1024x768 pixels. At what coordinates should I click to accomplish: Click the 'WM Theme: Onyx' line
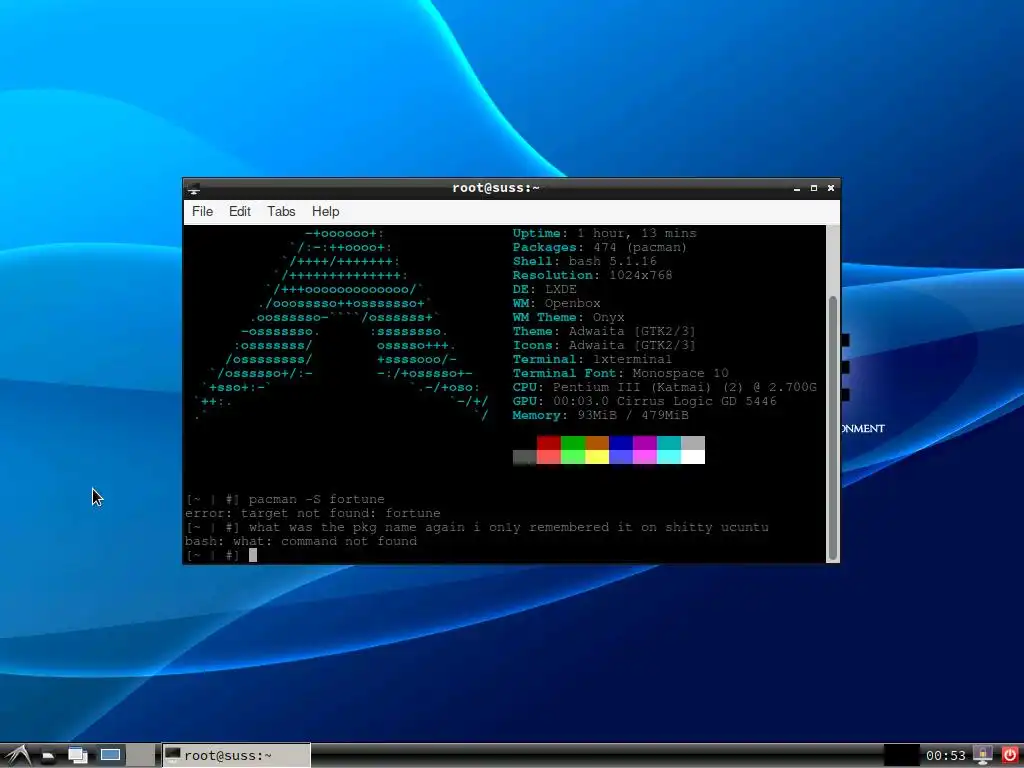pos(568,317)
